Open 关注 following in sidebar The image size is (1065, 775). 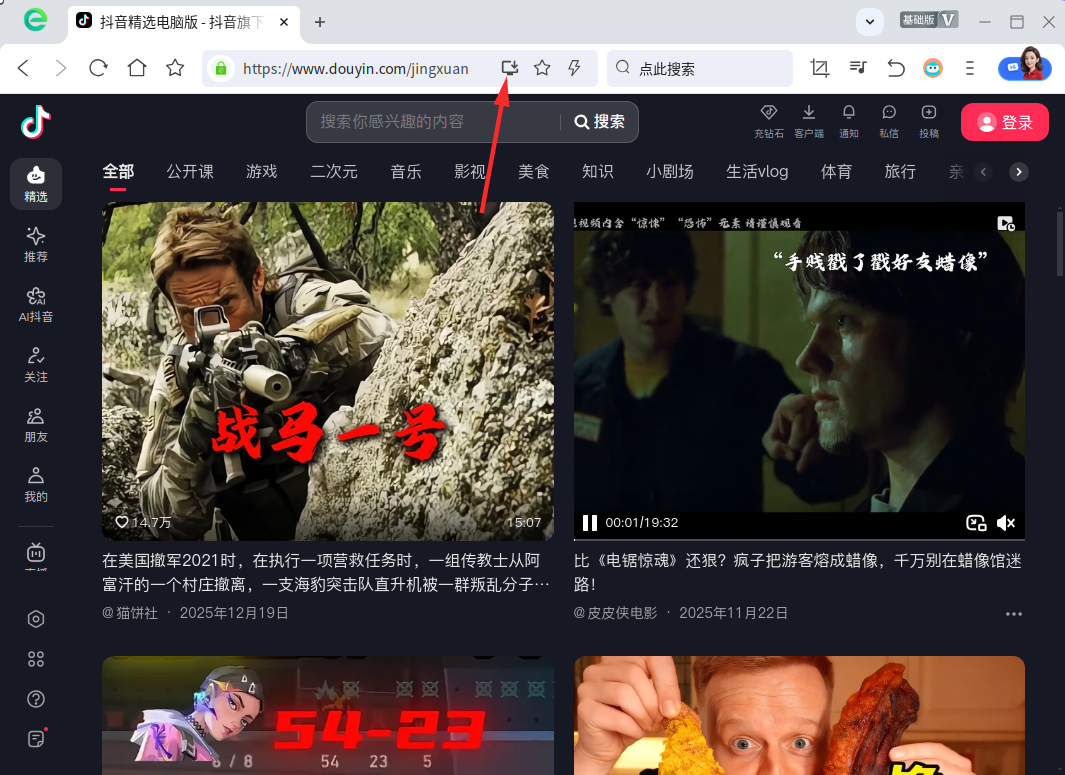point(36,365)
